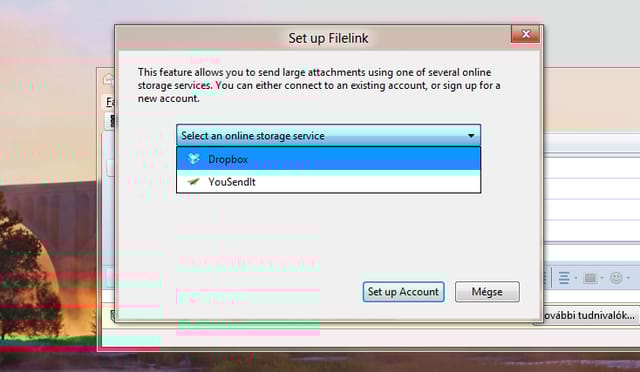The height and width of the screenshot is (372, 640).
Task: Insert smiley icon in background compose toolbar
Action: 616,278
